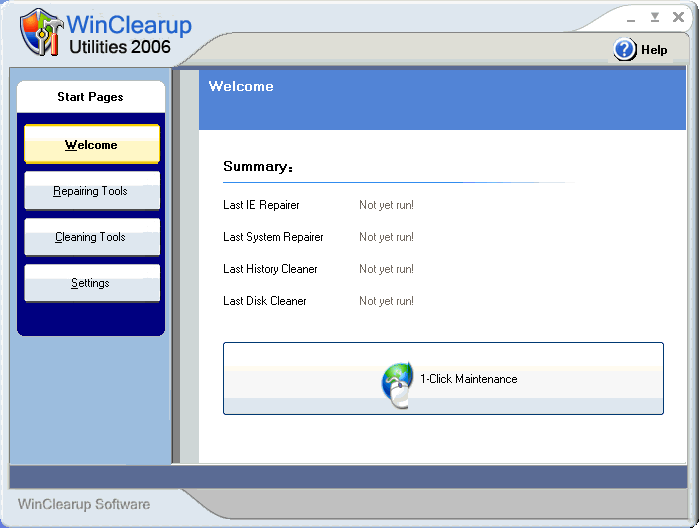Switch to Repairing Tools page
The height and width of the screenshot is (528, 699).
[92, 190]
